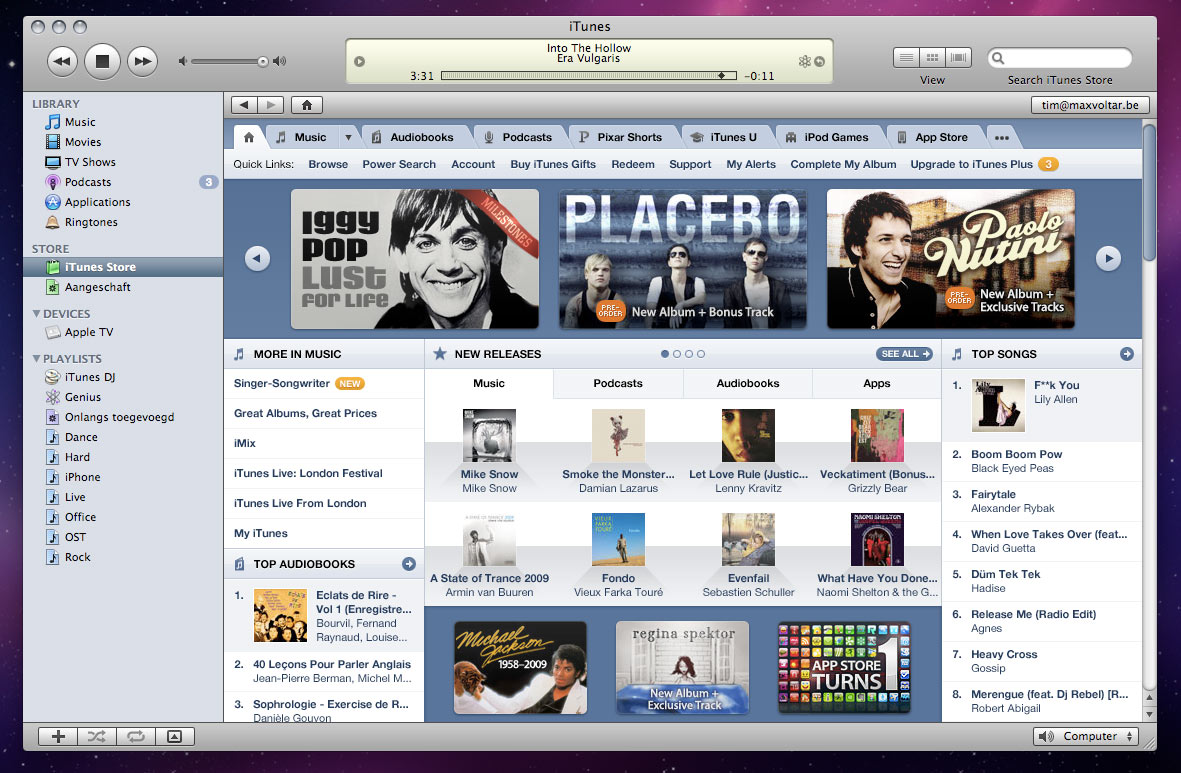1181x773 pixels.
Task: Open the Onlangs toegevoegd smart playlist
Action: click(x=119, y=417)
